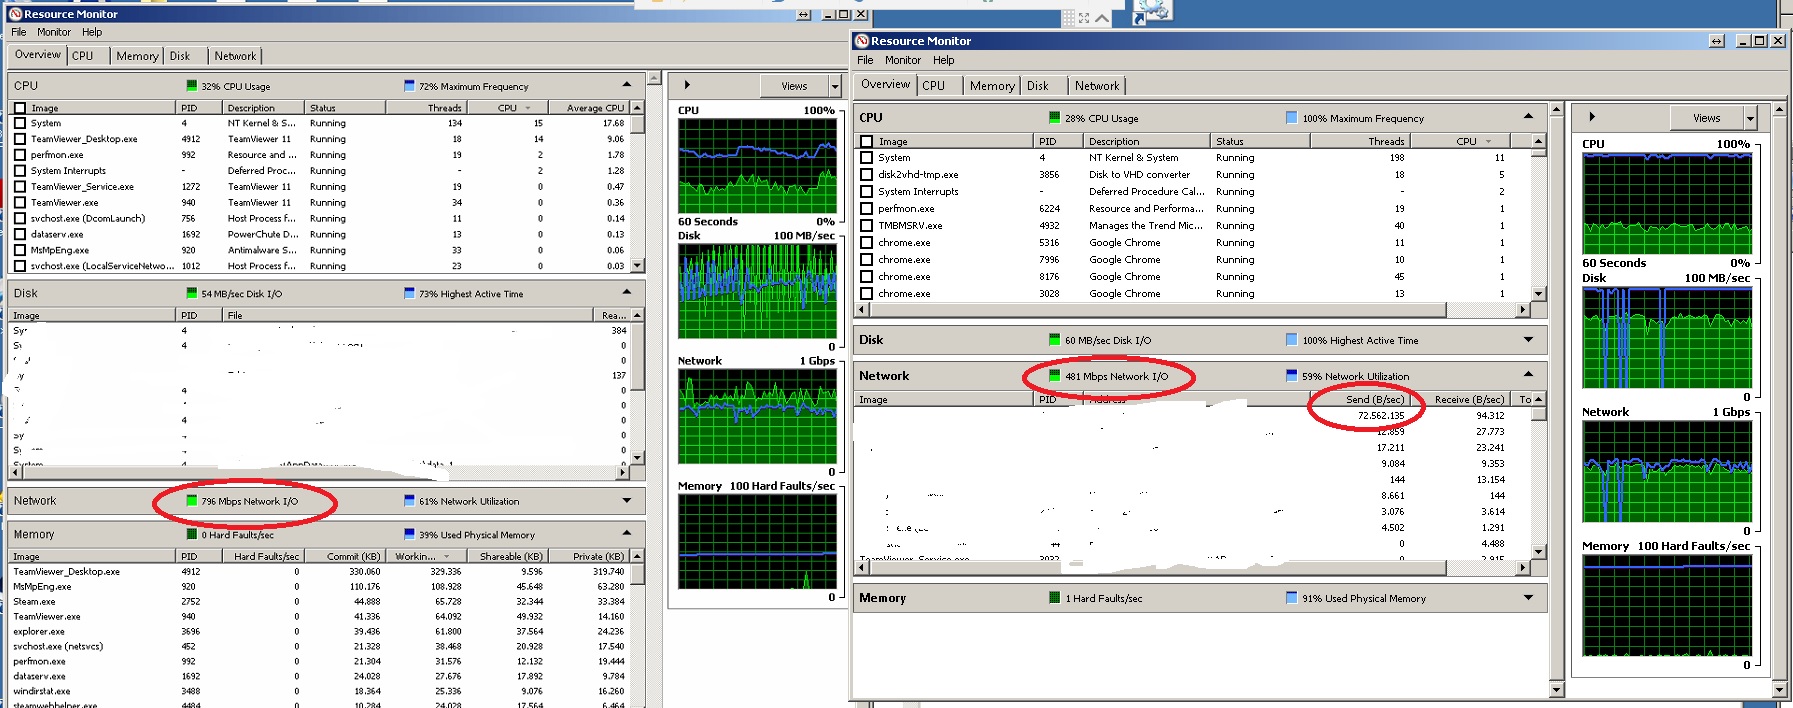
Task: Sort by the Send (B/sec) column header
Action: coord(1375,399)
